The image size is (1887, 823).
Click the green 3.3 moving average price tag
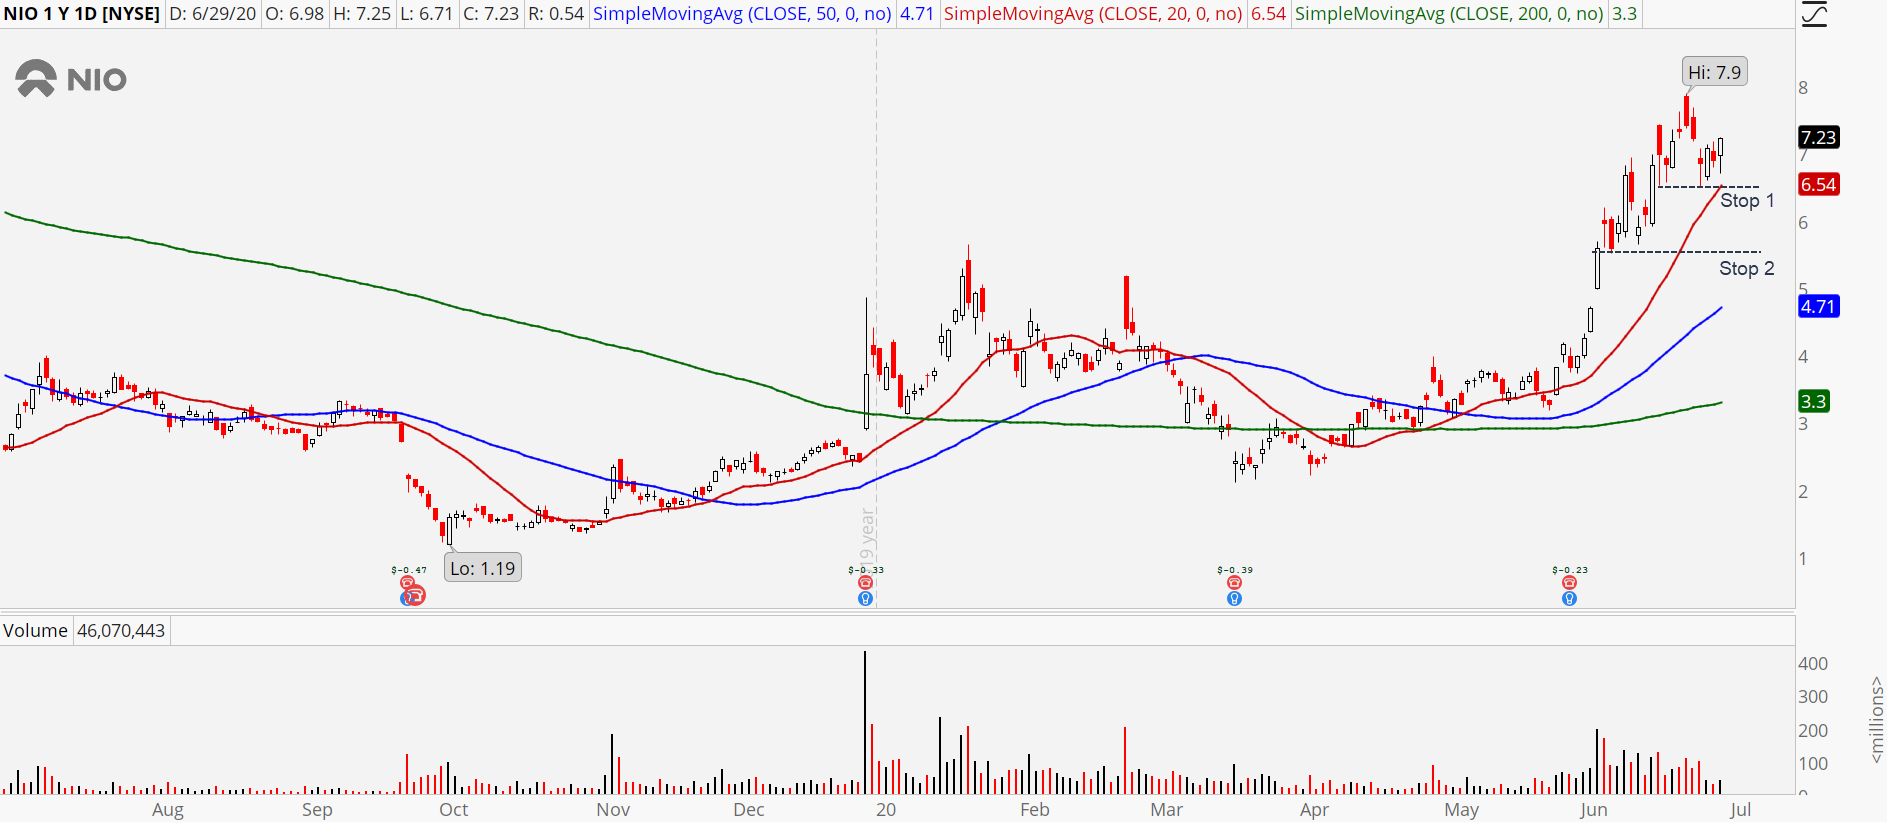[1813, 401]
